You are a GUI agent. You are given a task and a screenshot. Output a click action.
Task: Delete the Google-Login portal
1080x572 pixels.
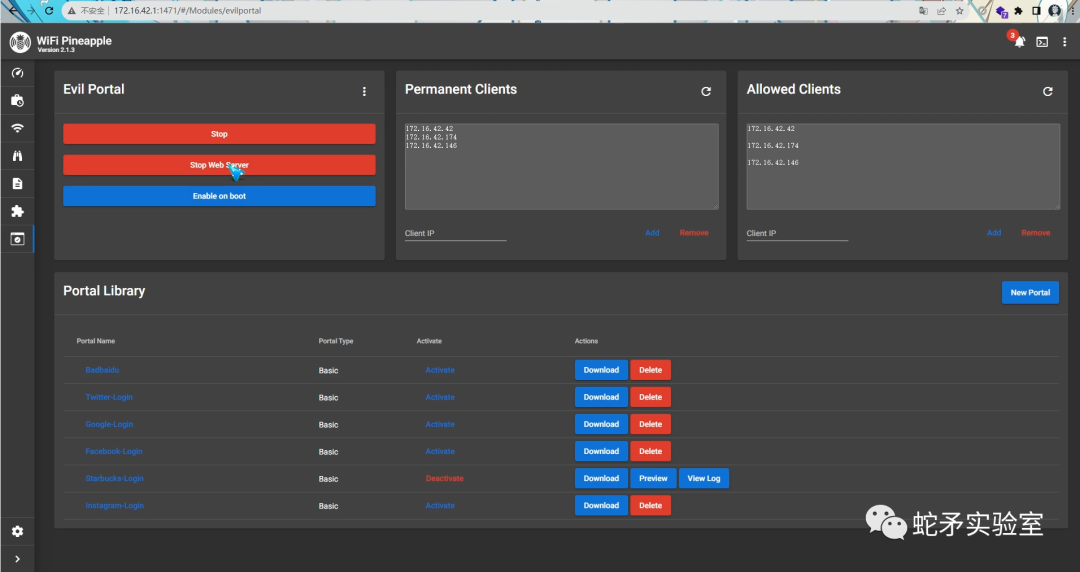[x=650, y=425]
